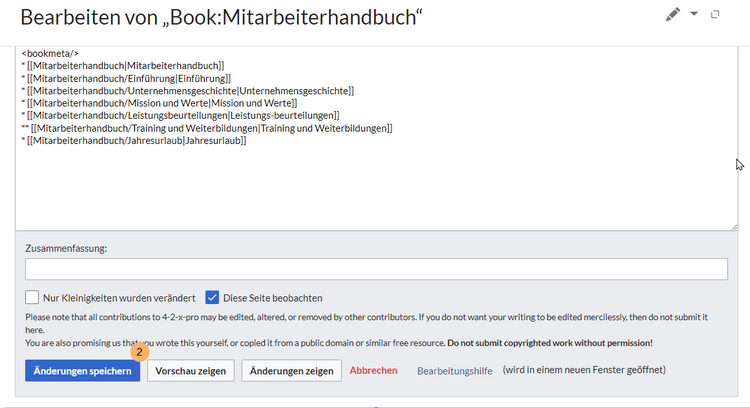Open the 'Bearbeitungshilfe' help link

[454, 371]
